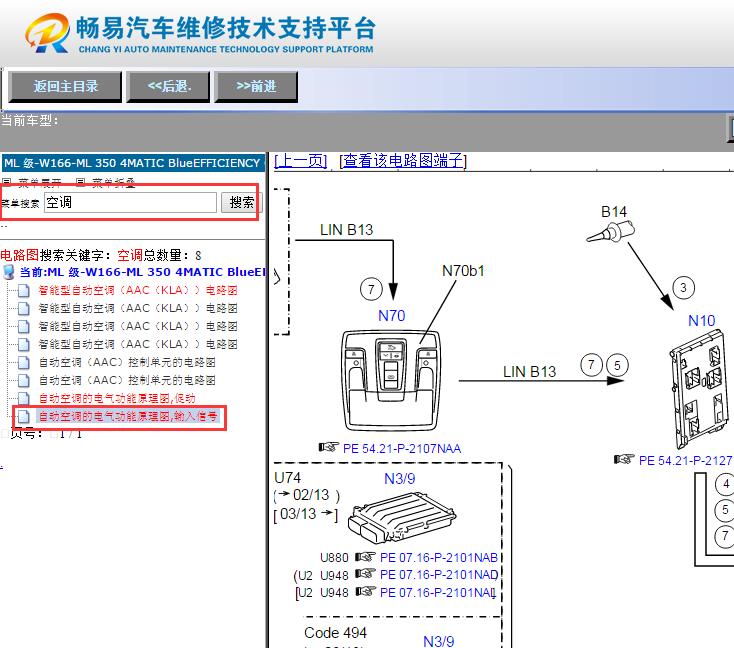734x648 pixels.
Task: Select tree root 当前:ML 级-W166-ML 350 4MATIC
Action: pos(143,272)
